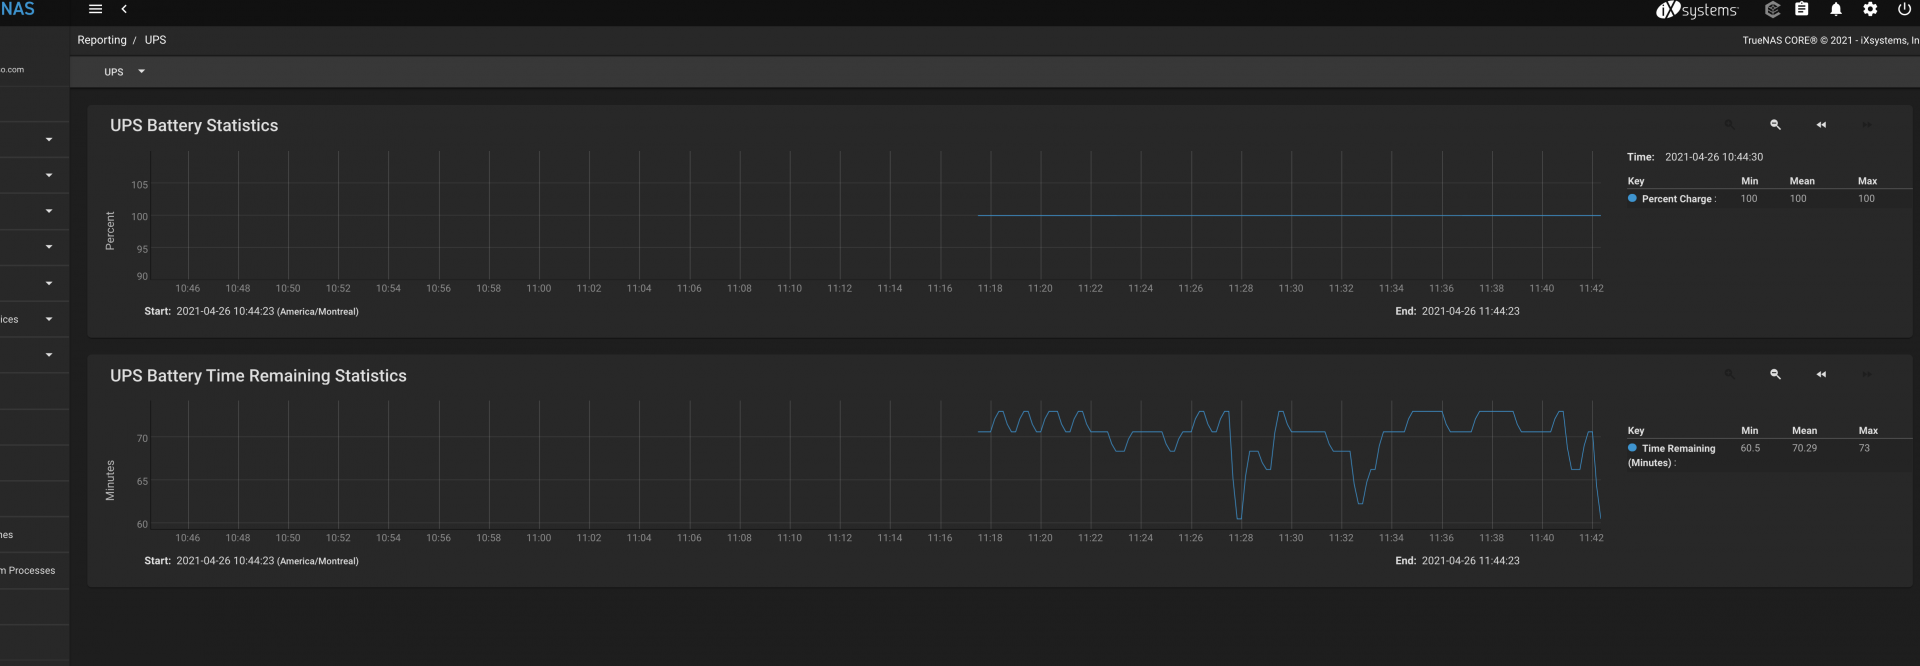Click the Percent Charge legend dot
This screenshot has height=666, width=1920.
(x=1632, y=198)
